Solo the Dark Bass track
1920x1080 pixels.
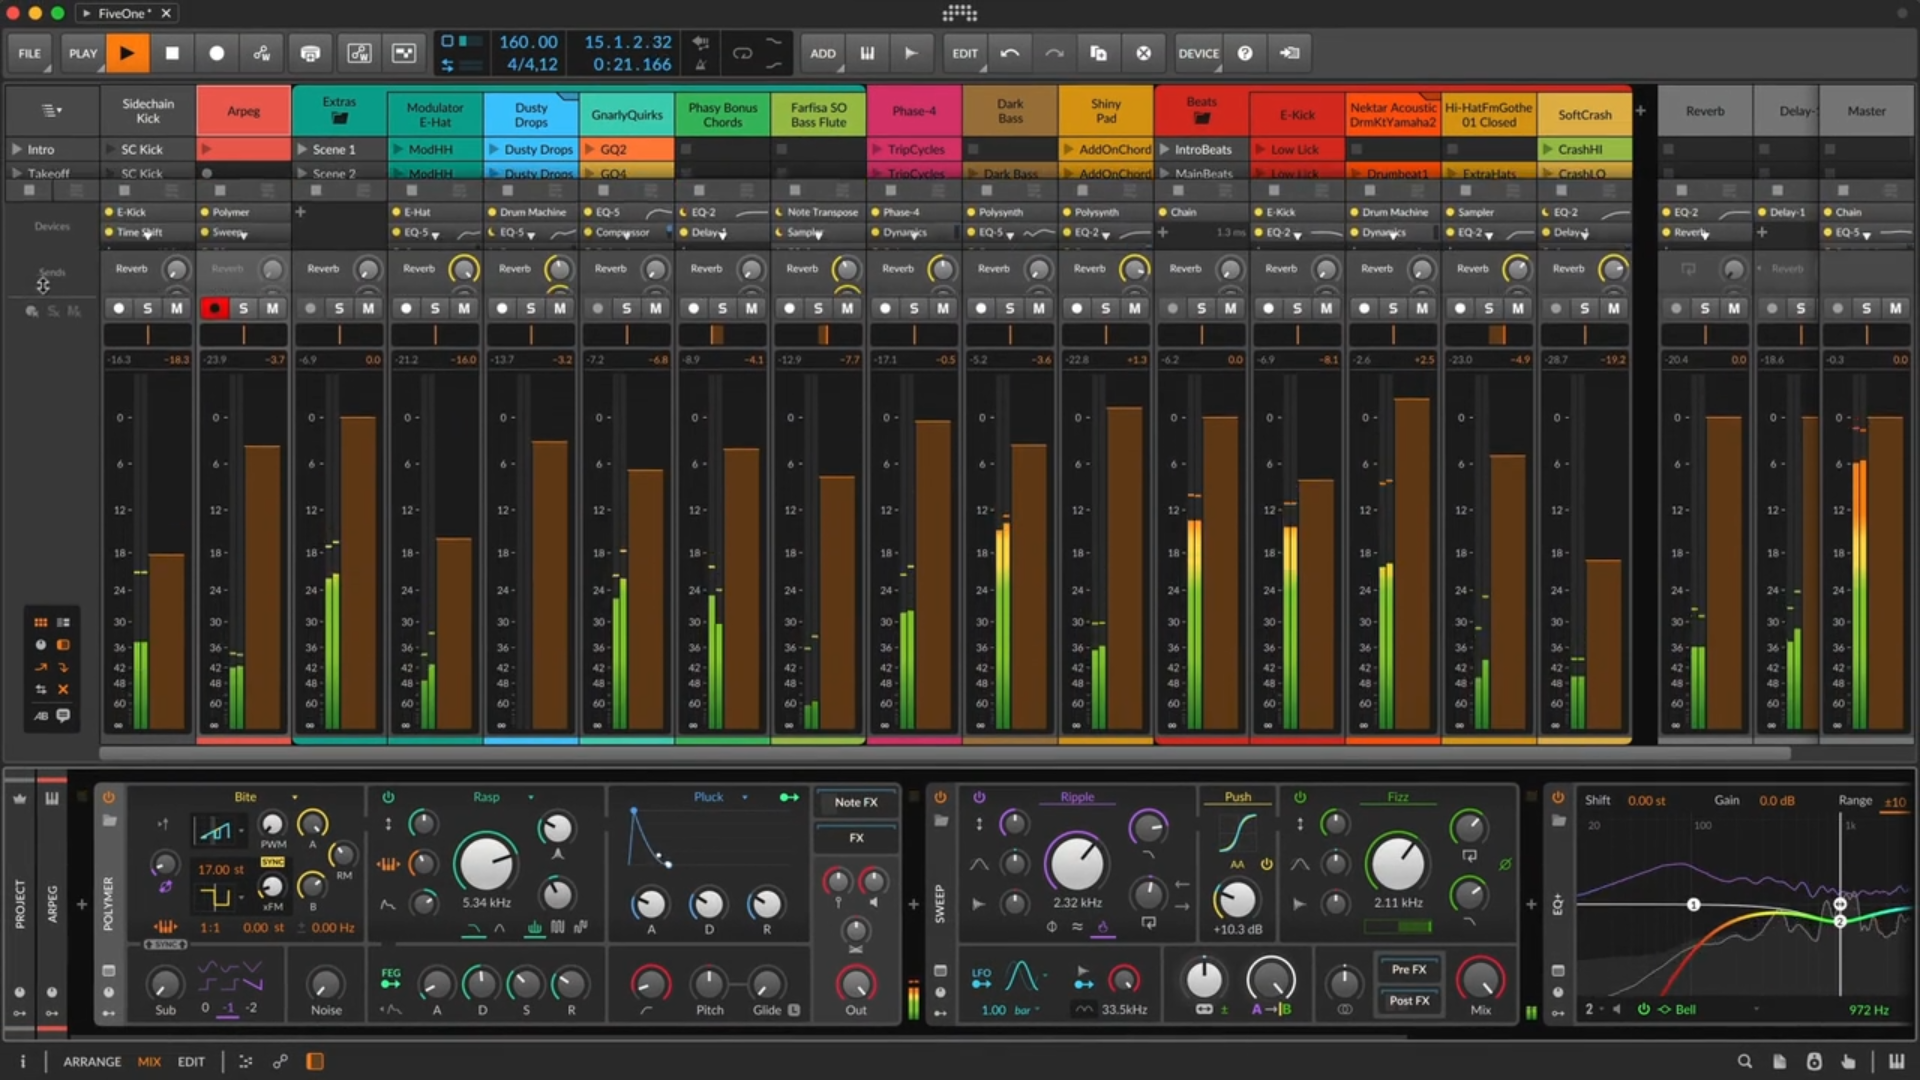1010,308
